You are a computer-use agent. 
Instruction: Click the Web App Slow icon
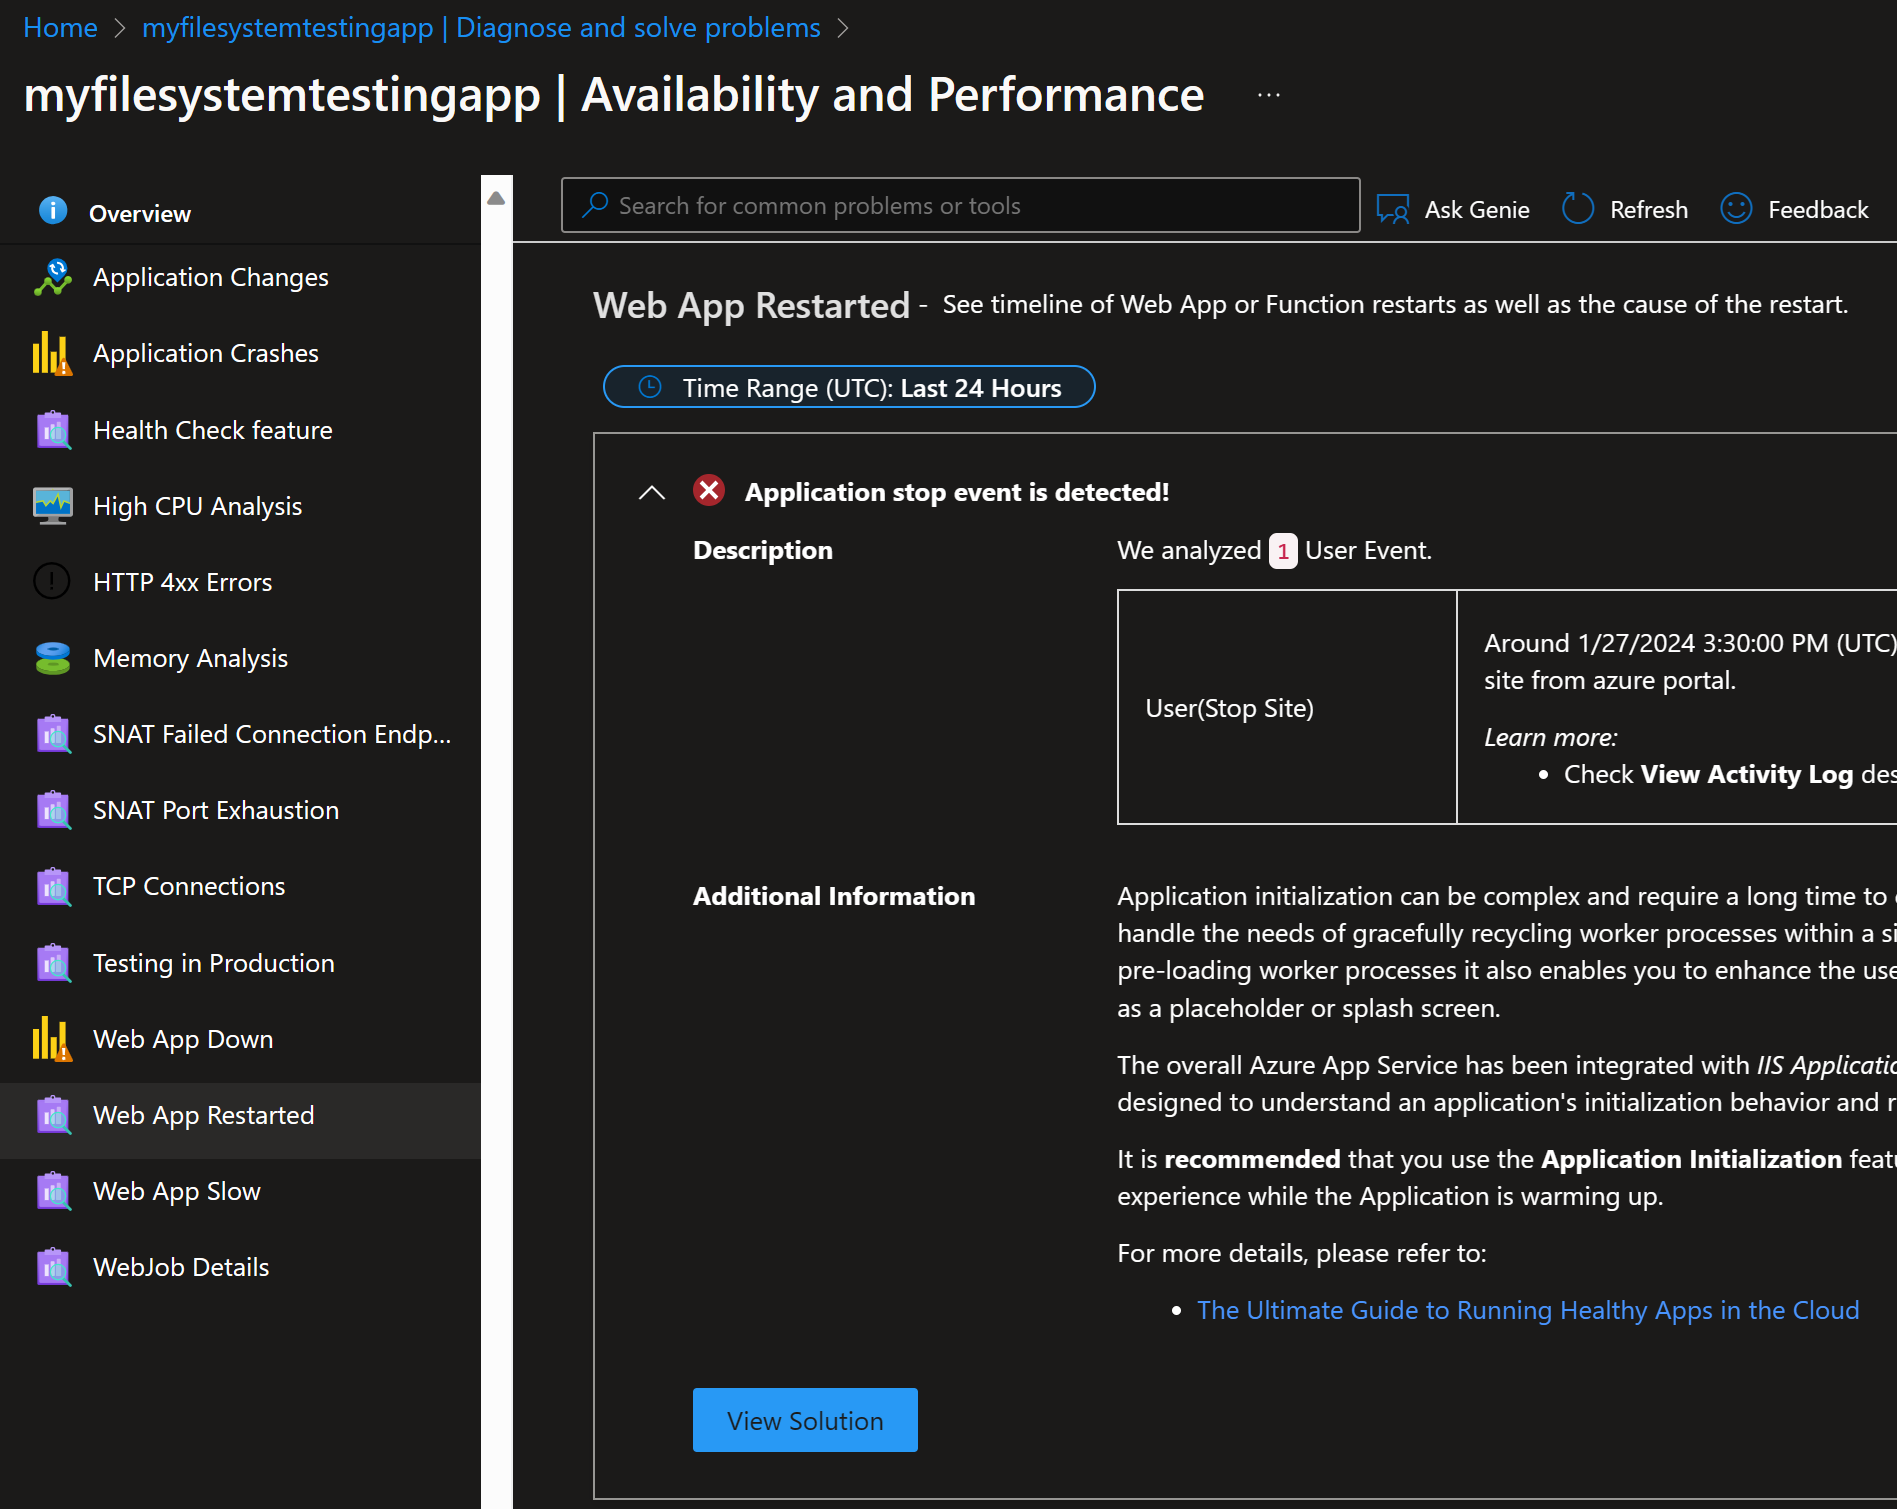point(53,1192)
